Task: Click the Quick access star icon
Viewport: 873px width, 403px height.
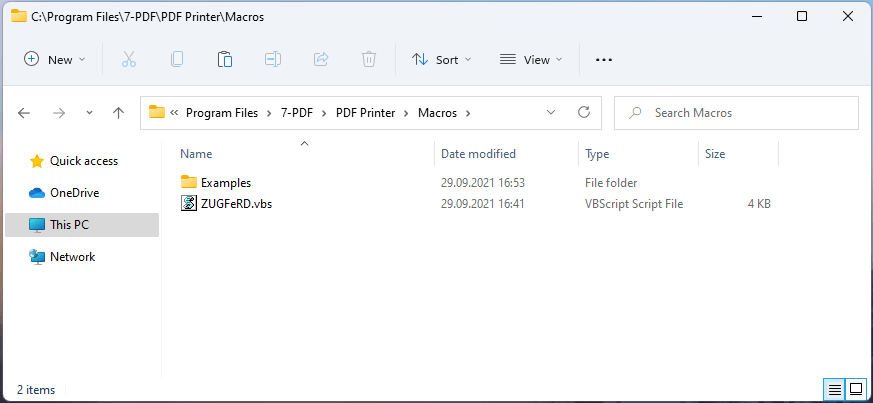Action: pos(37,161)
